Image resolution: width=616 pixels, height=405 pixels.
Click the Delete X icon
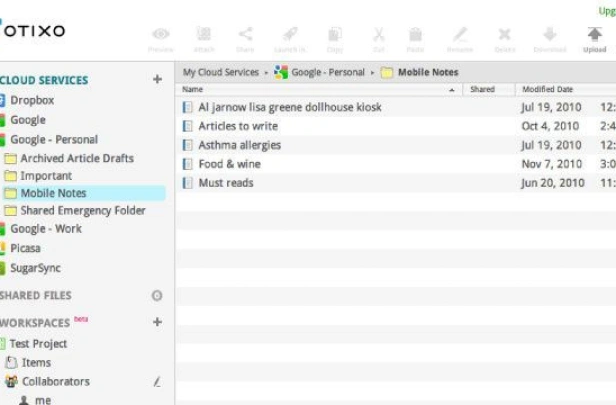pyautogui.click(x=504, y=35)
